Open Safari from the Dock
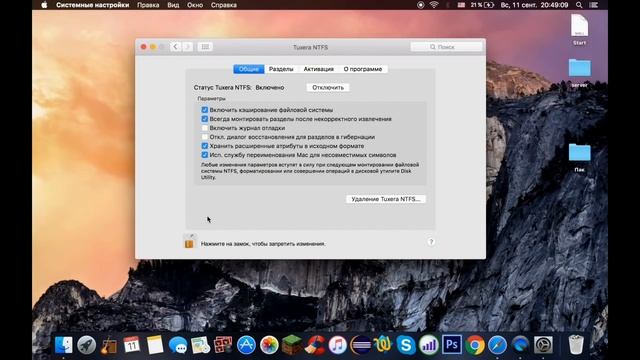 click(x=497, y=345)
